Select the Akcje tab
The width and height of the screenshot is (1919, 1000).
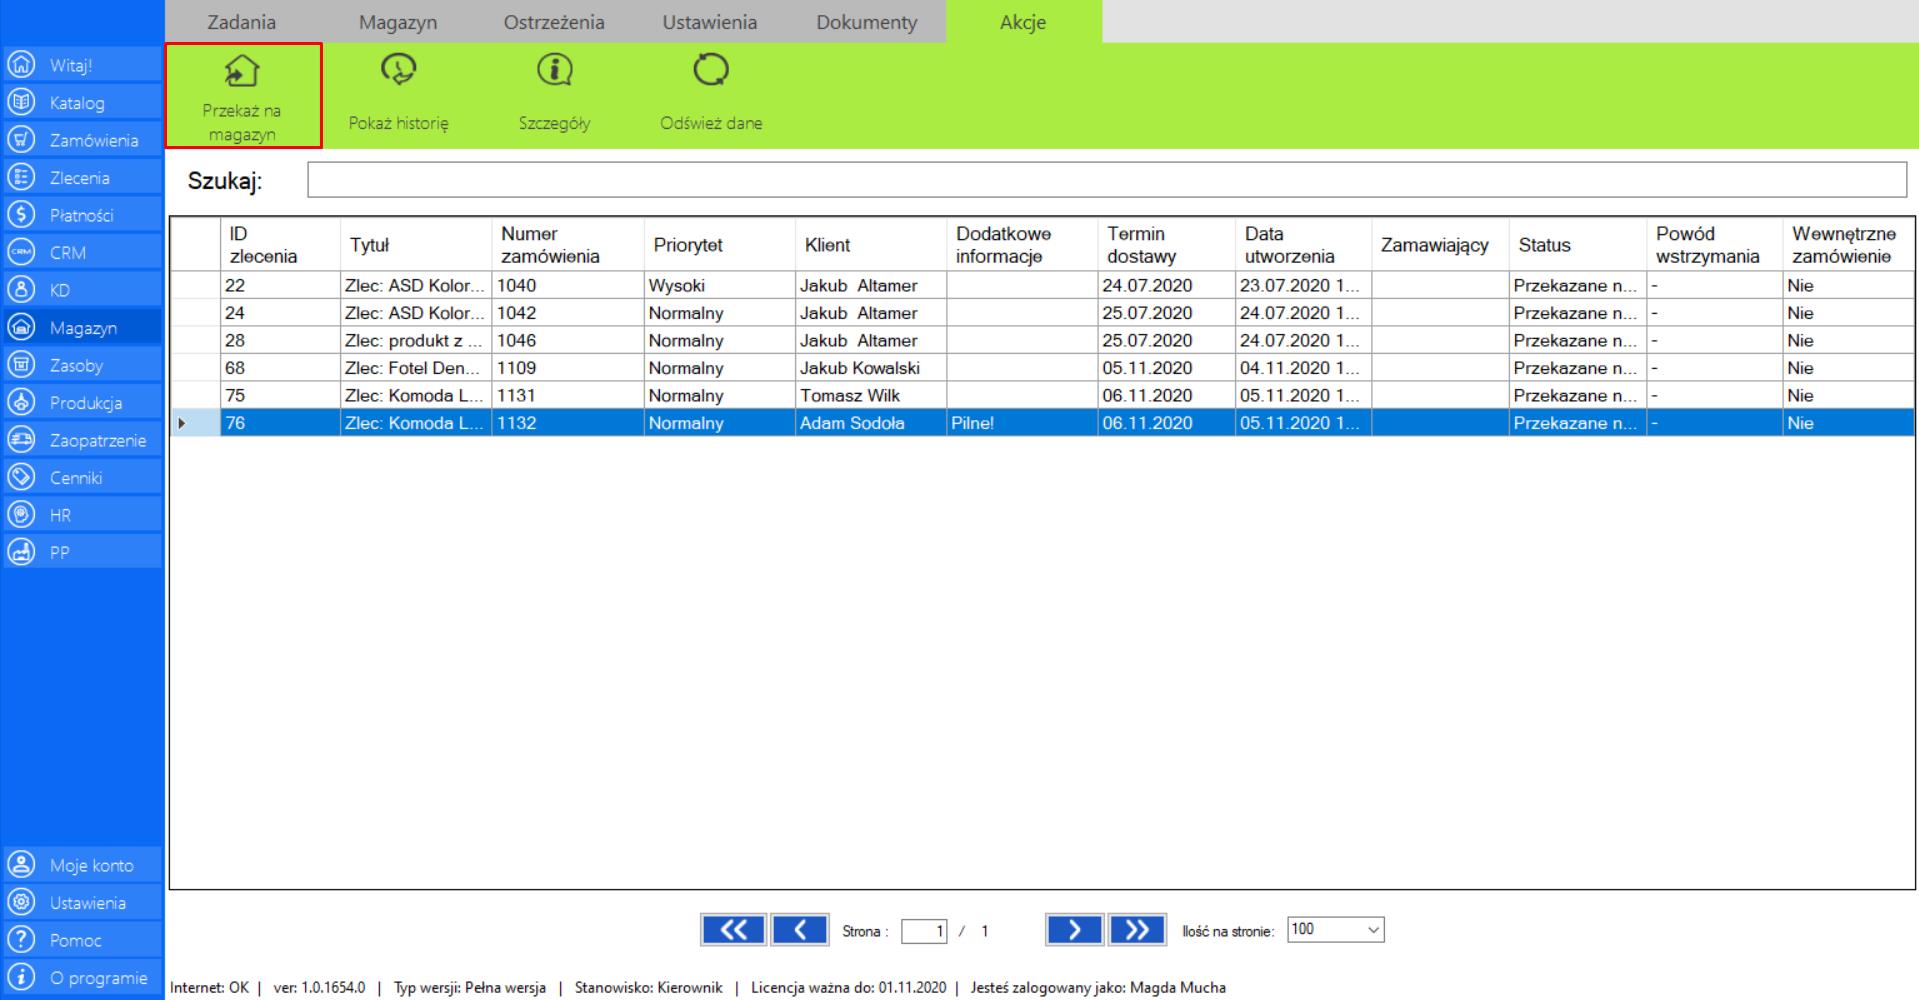click(1023, 22)
